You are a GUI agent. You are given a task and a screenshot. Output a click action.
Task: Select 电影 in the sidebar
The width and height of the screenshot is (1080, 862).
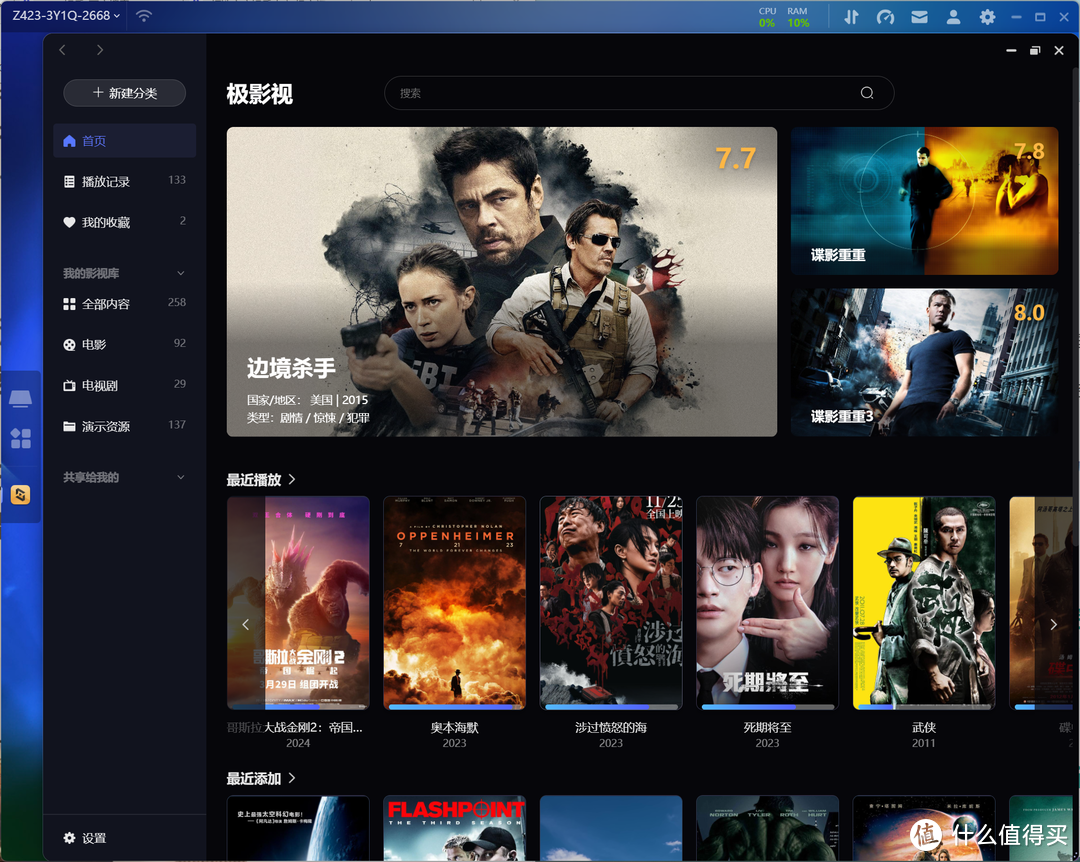pyautogui.click(x=94, y=345)
